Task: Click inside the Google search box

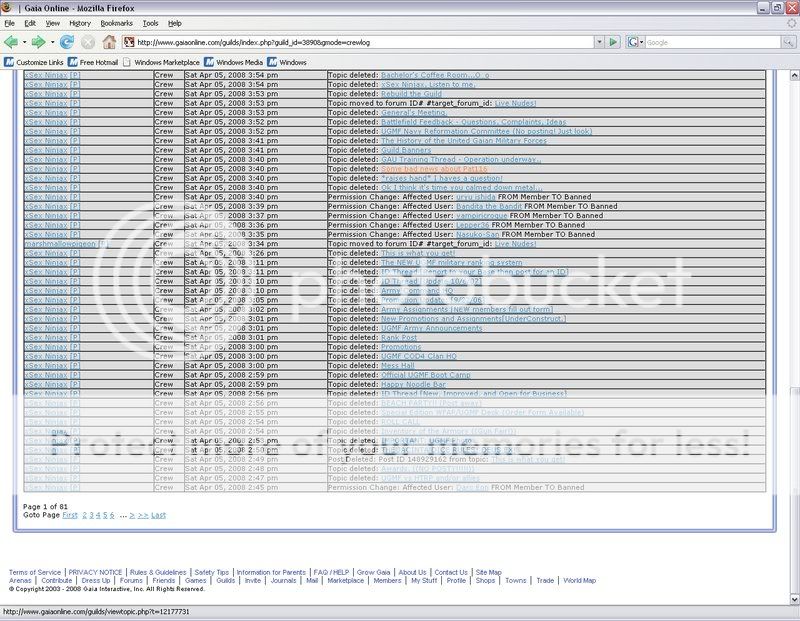Action: point(700,42)
